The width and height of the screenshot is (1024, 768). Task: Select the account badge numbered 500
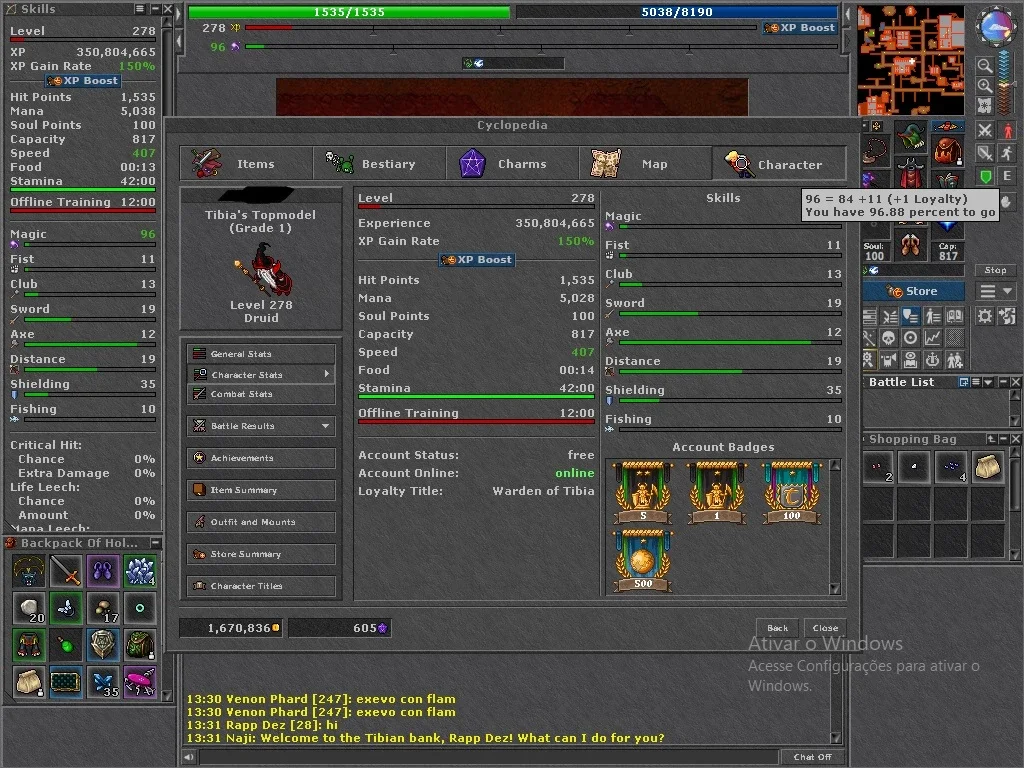[x=643, y=560]
